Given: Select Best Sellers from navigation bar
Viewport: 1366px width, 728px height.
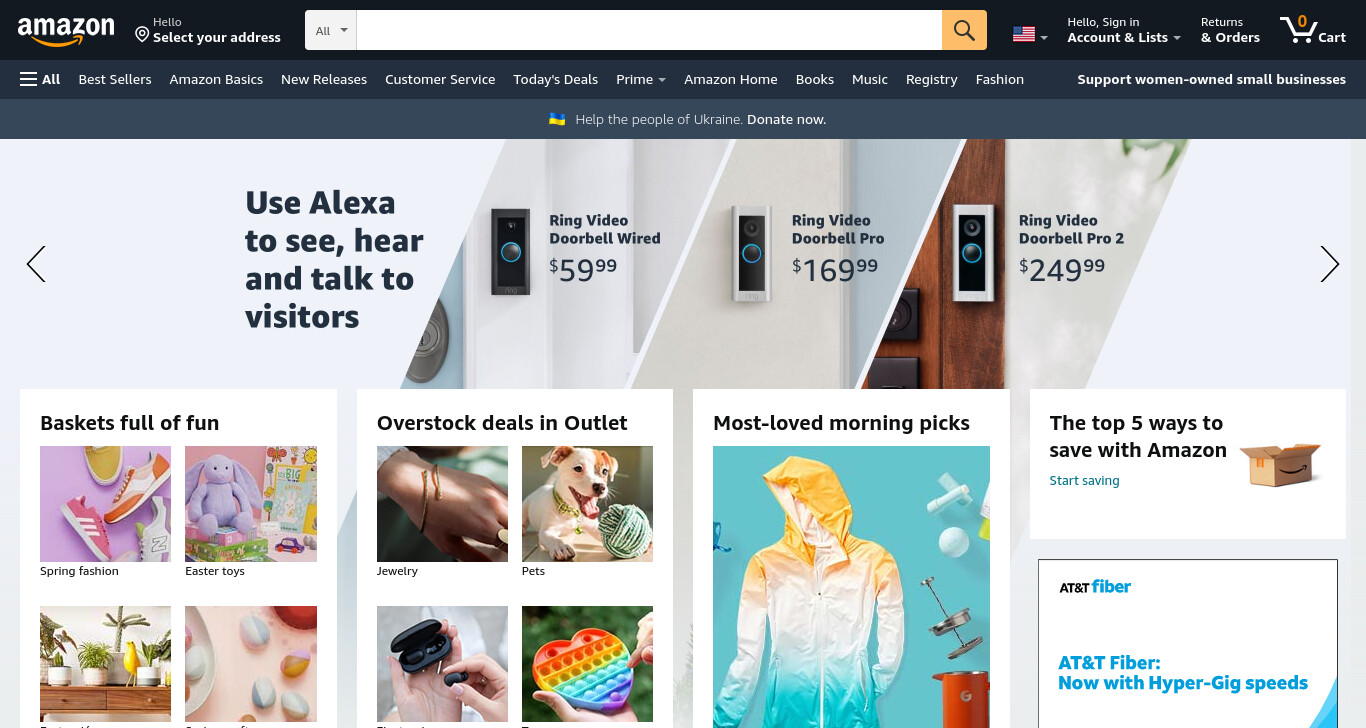Looking at the screenshot, I should pyautogui.click(x=115, y=79).
